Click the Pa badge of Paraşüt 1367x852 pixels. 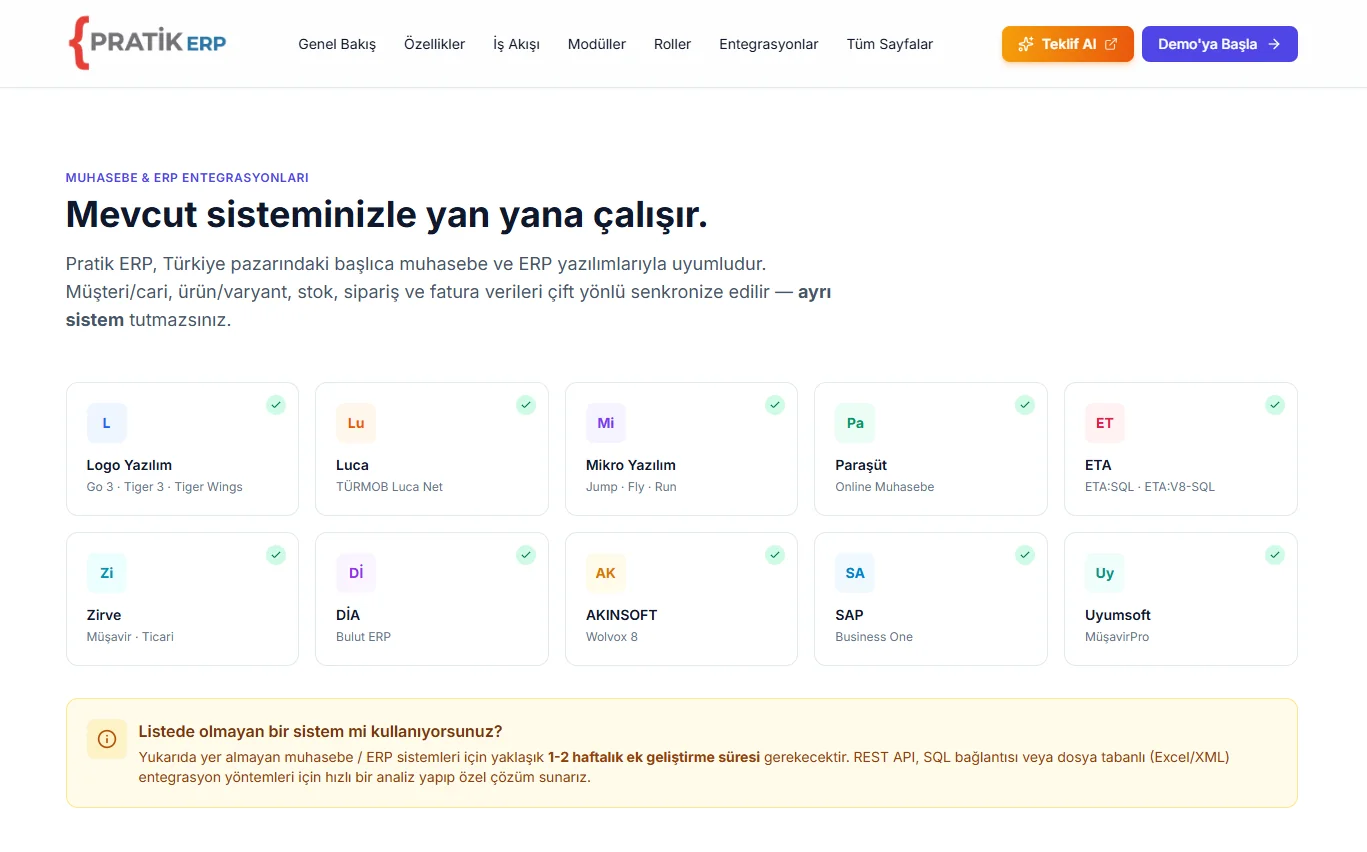pyautogui.click(x=855, y=423)
